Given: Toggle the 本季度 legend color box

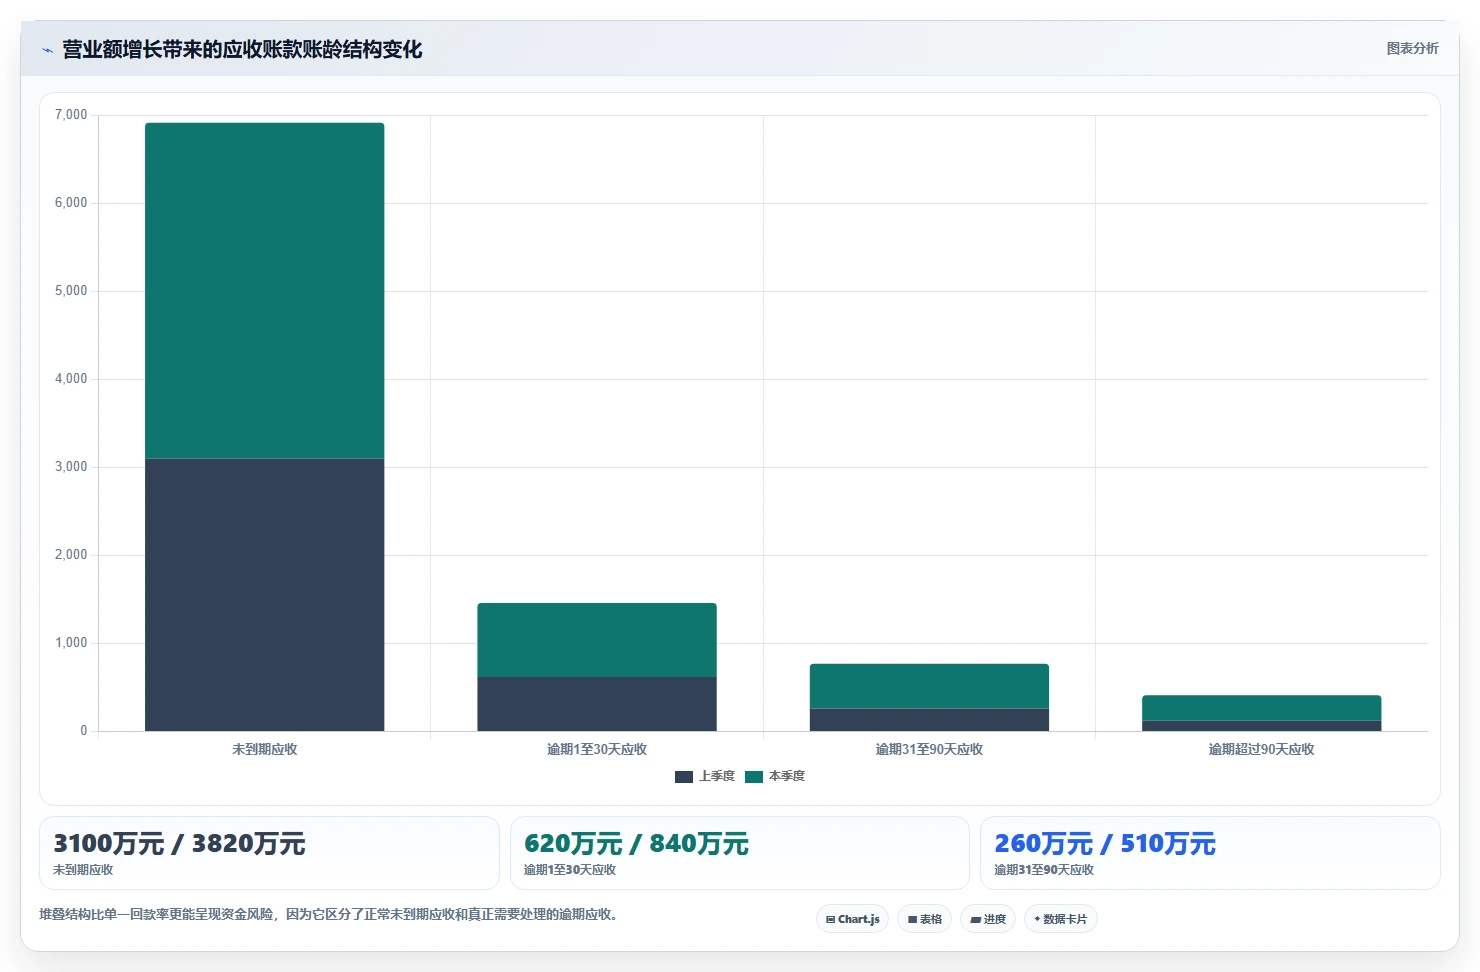Looking at the screenshot, I should (x=754, y=777).
